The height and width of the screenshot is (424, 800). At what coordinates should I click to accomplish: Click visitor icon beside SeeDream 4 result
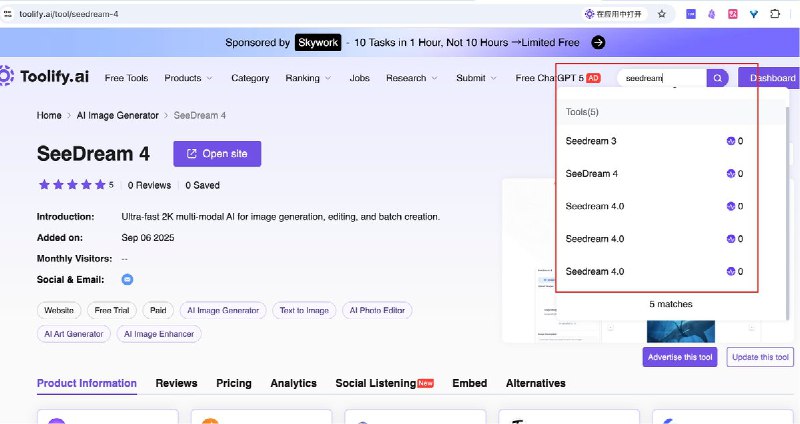point(731,173)
